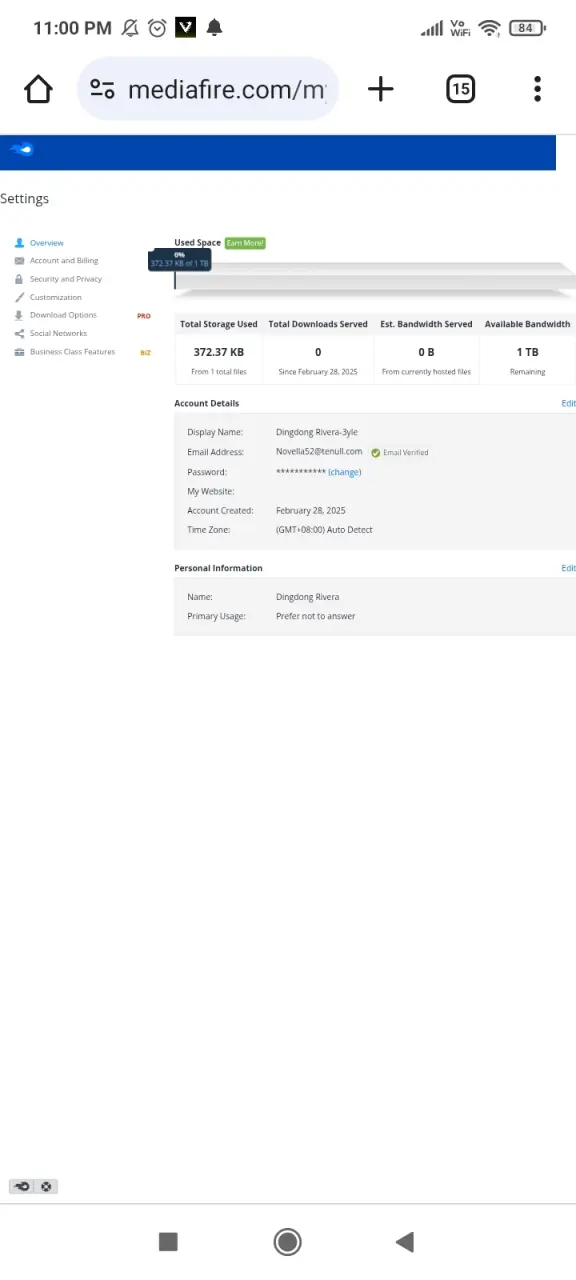Click the password (change) link
This screenshot has width=576, height=1280.
click(x=345, y=472)
